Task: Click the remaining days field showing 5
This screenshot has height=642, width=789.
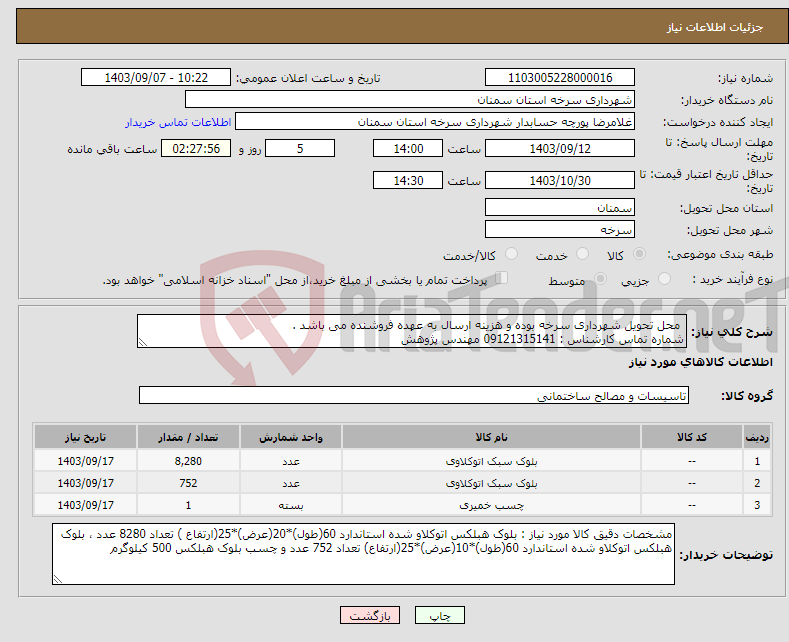Action: 300,148
